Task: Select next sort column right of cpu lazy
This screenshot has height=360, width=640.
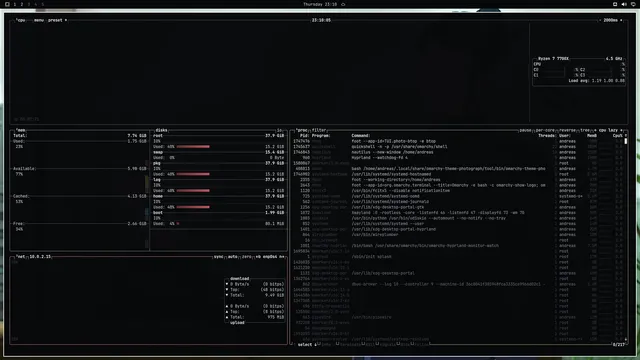Action: [621, 130]
